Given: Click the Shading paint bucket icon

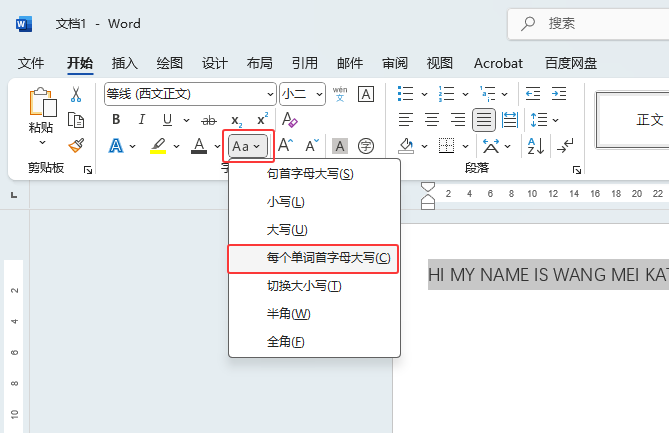Looking at the screenshot, I should point(406,146).
